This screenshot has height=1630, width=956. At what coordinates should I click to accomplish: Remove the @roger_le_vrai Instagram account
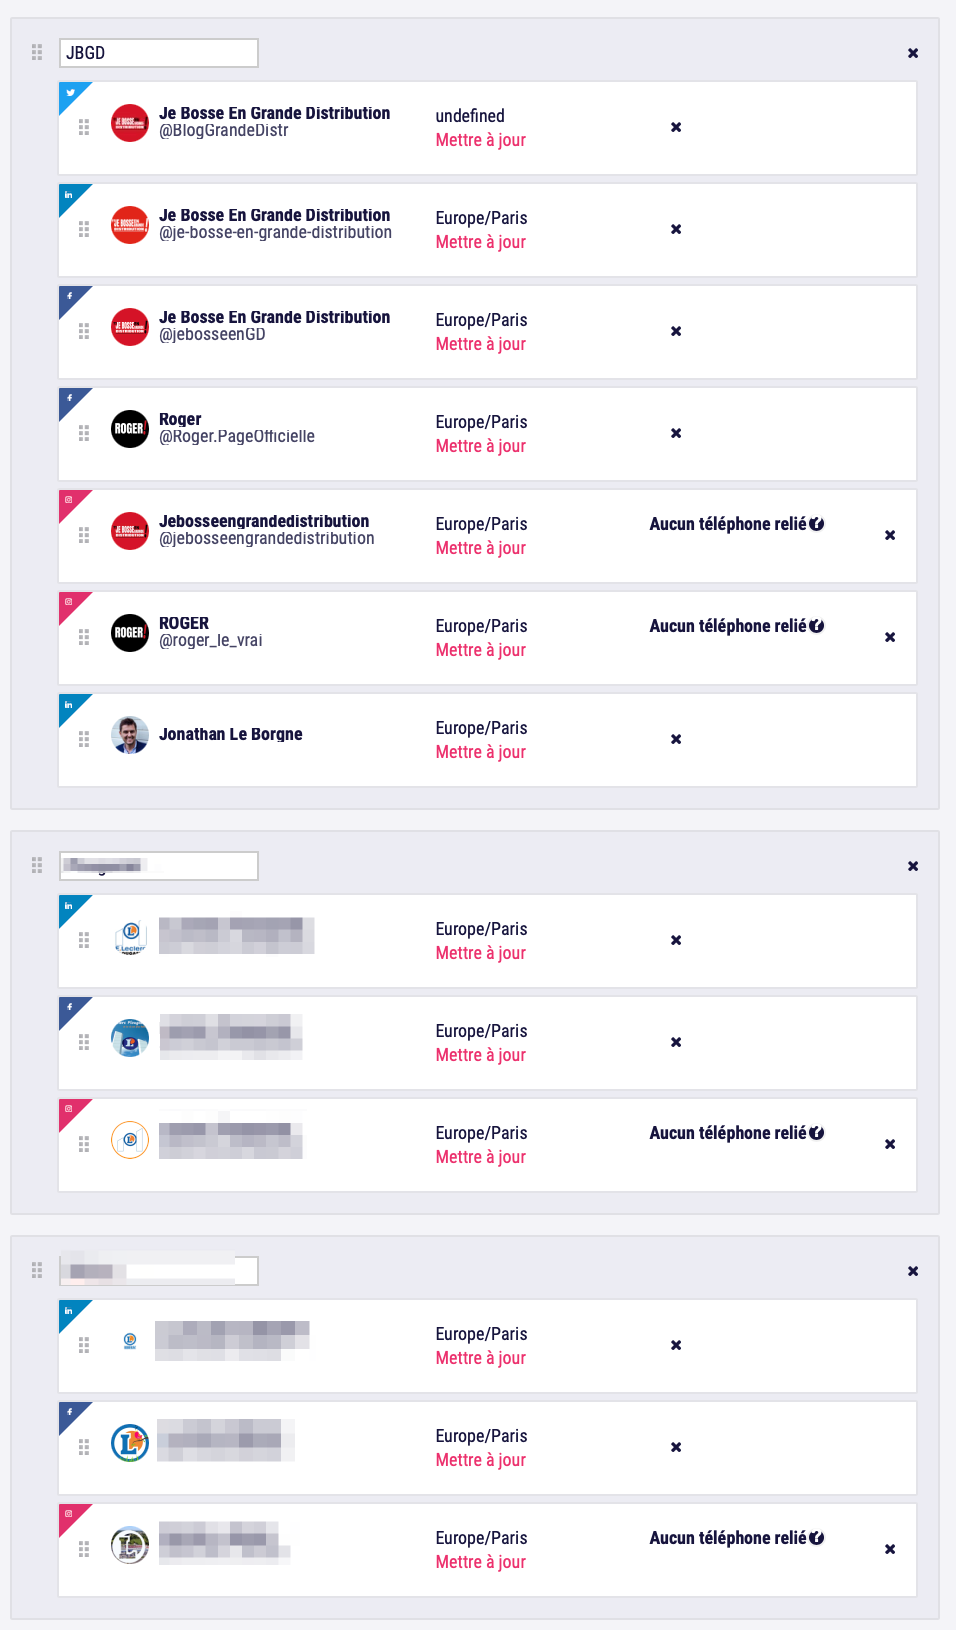pos(890,637)
